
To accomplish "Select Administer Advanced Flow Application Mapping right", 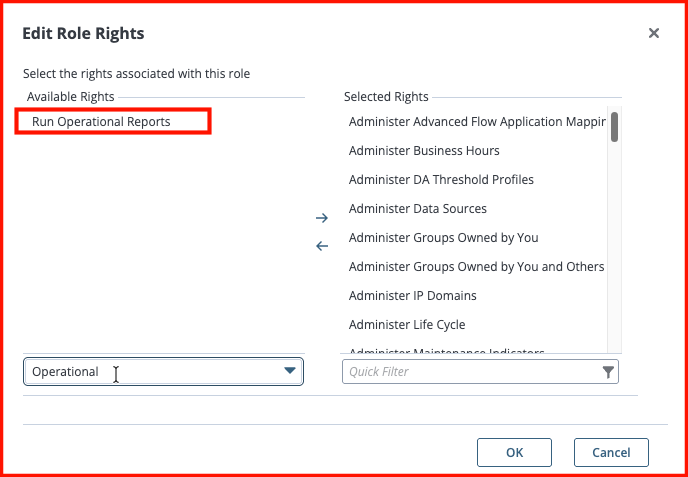I will 477,122.
